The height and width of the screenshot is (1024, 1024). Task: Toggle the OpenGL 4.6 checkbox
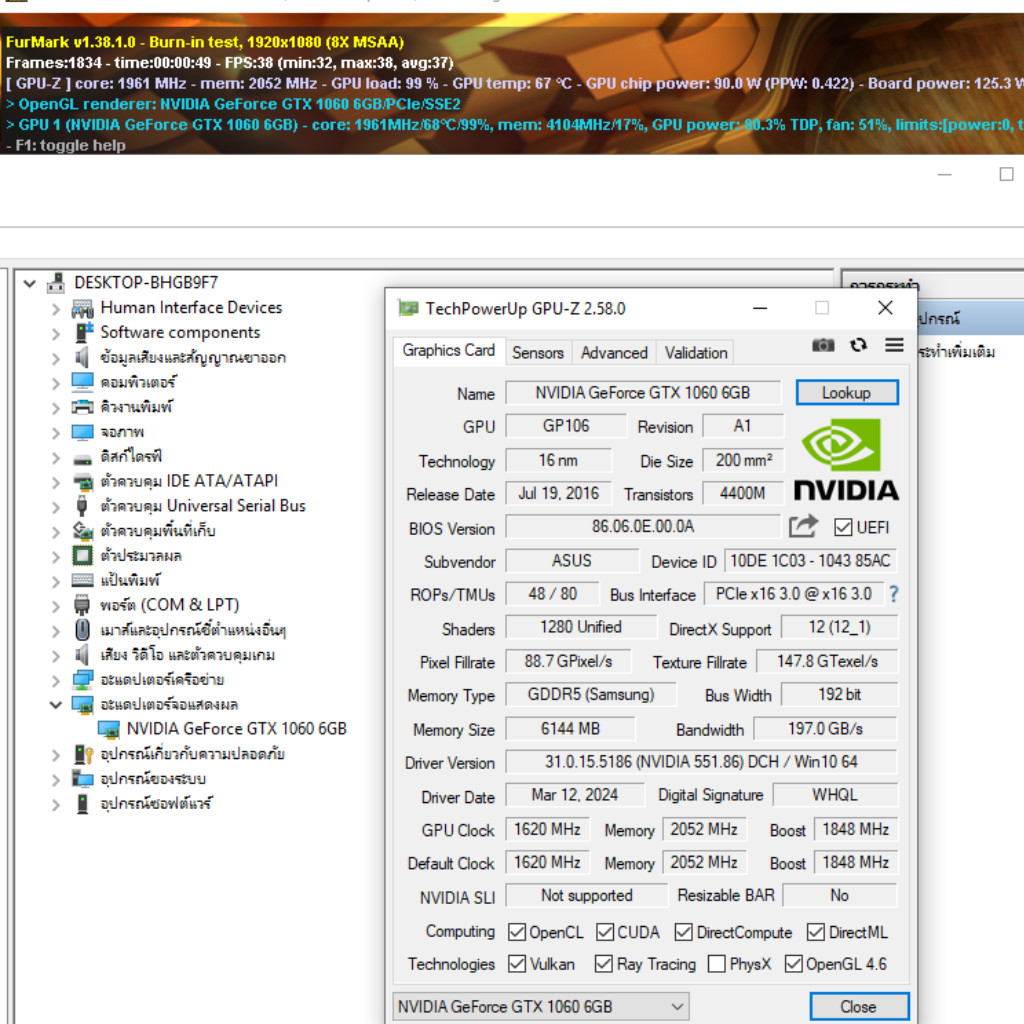coord(793,963)
